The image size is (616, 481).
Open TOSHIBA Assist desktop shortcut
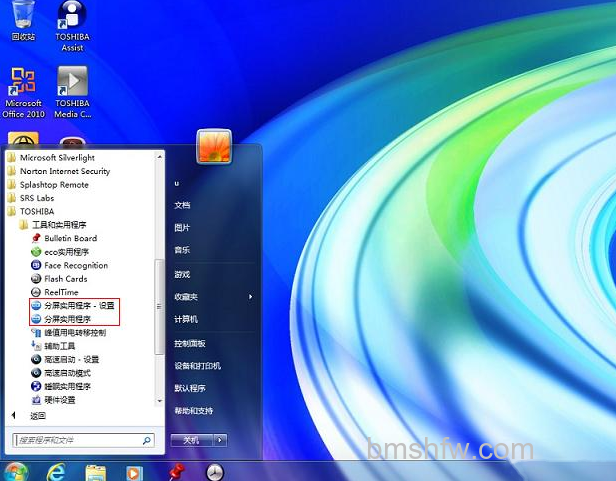pos(72,26)
